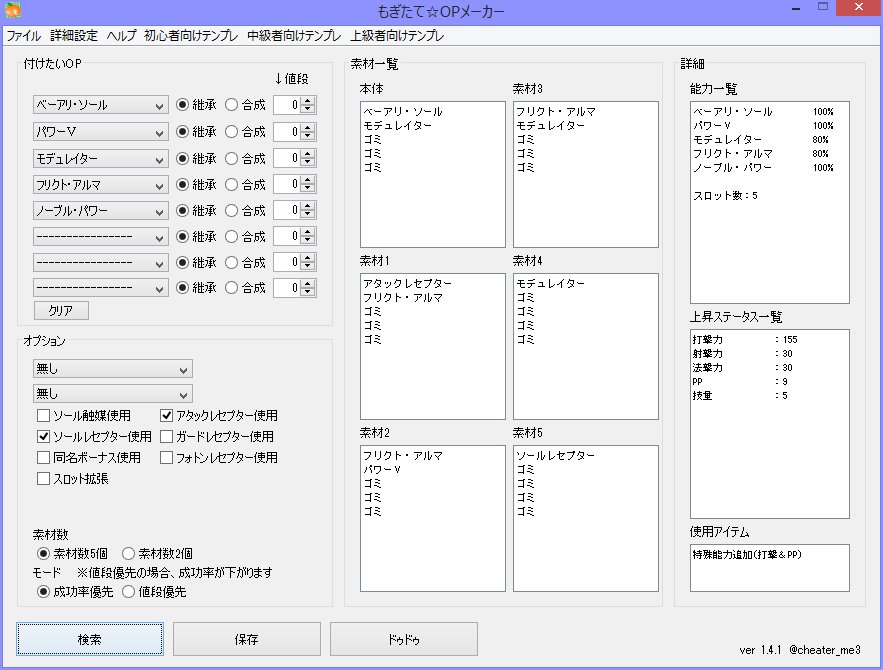Enable ガードレセプター使用
Image resolution: width=883 pixels, height=670 pixels.
pyautogui.click(x=217, y=436)
